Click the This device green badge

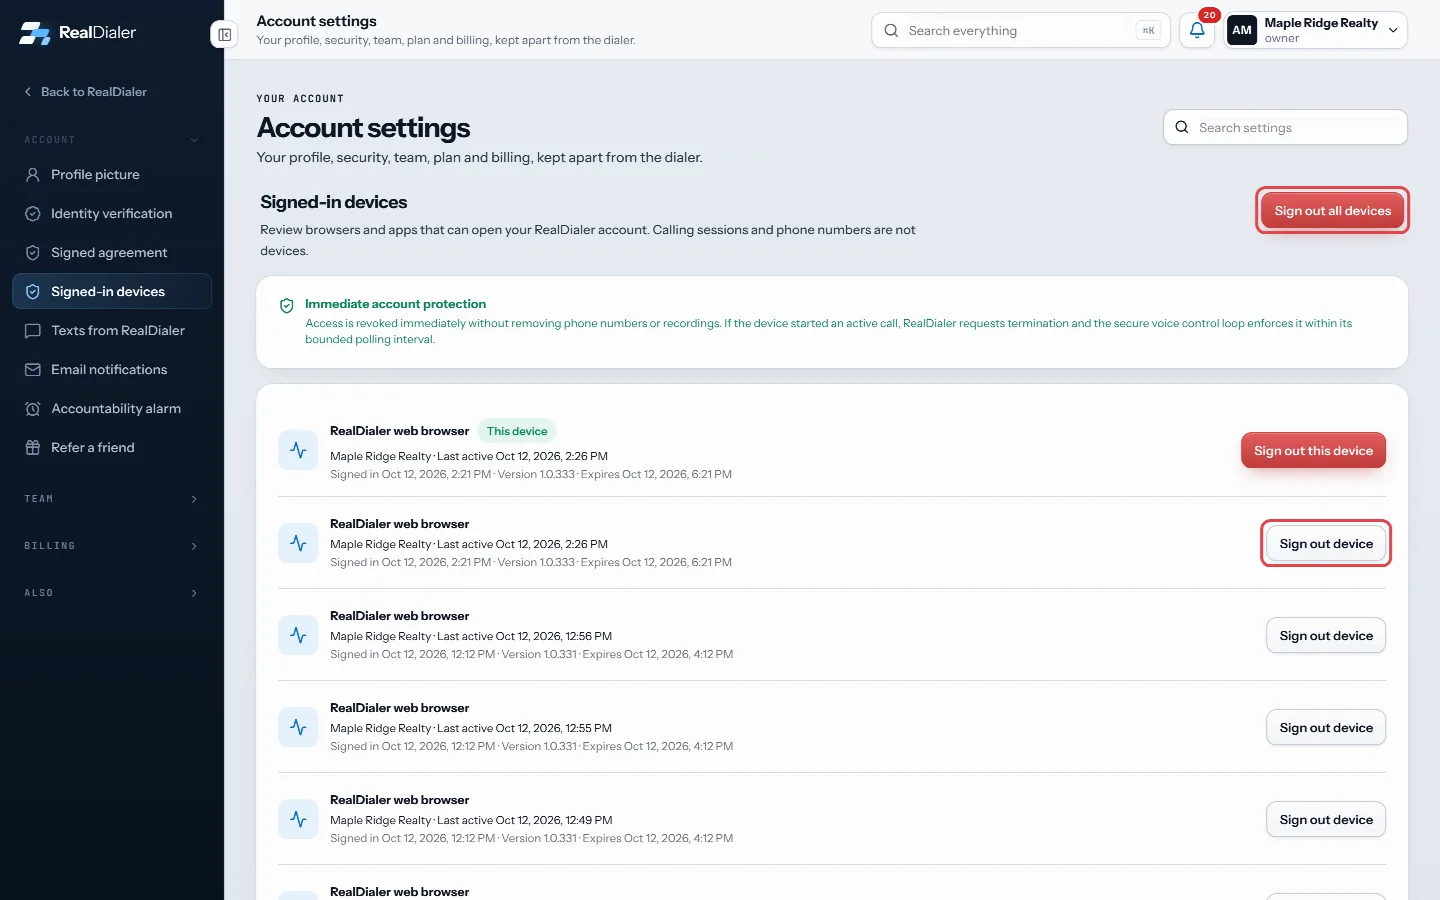[x=517, y=431]
